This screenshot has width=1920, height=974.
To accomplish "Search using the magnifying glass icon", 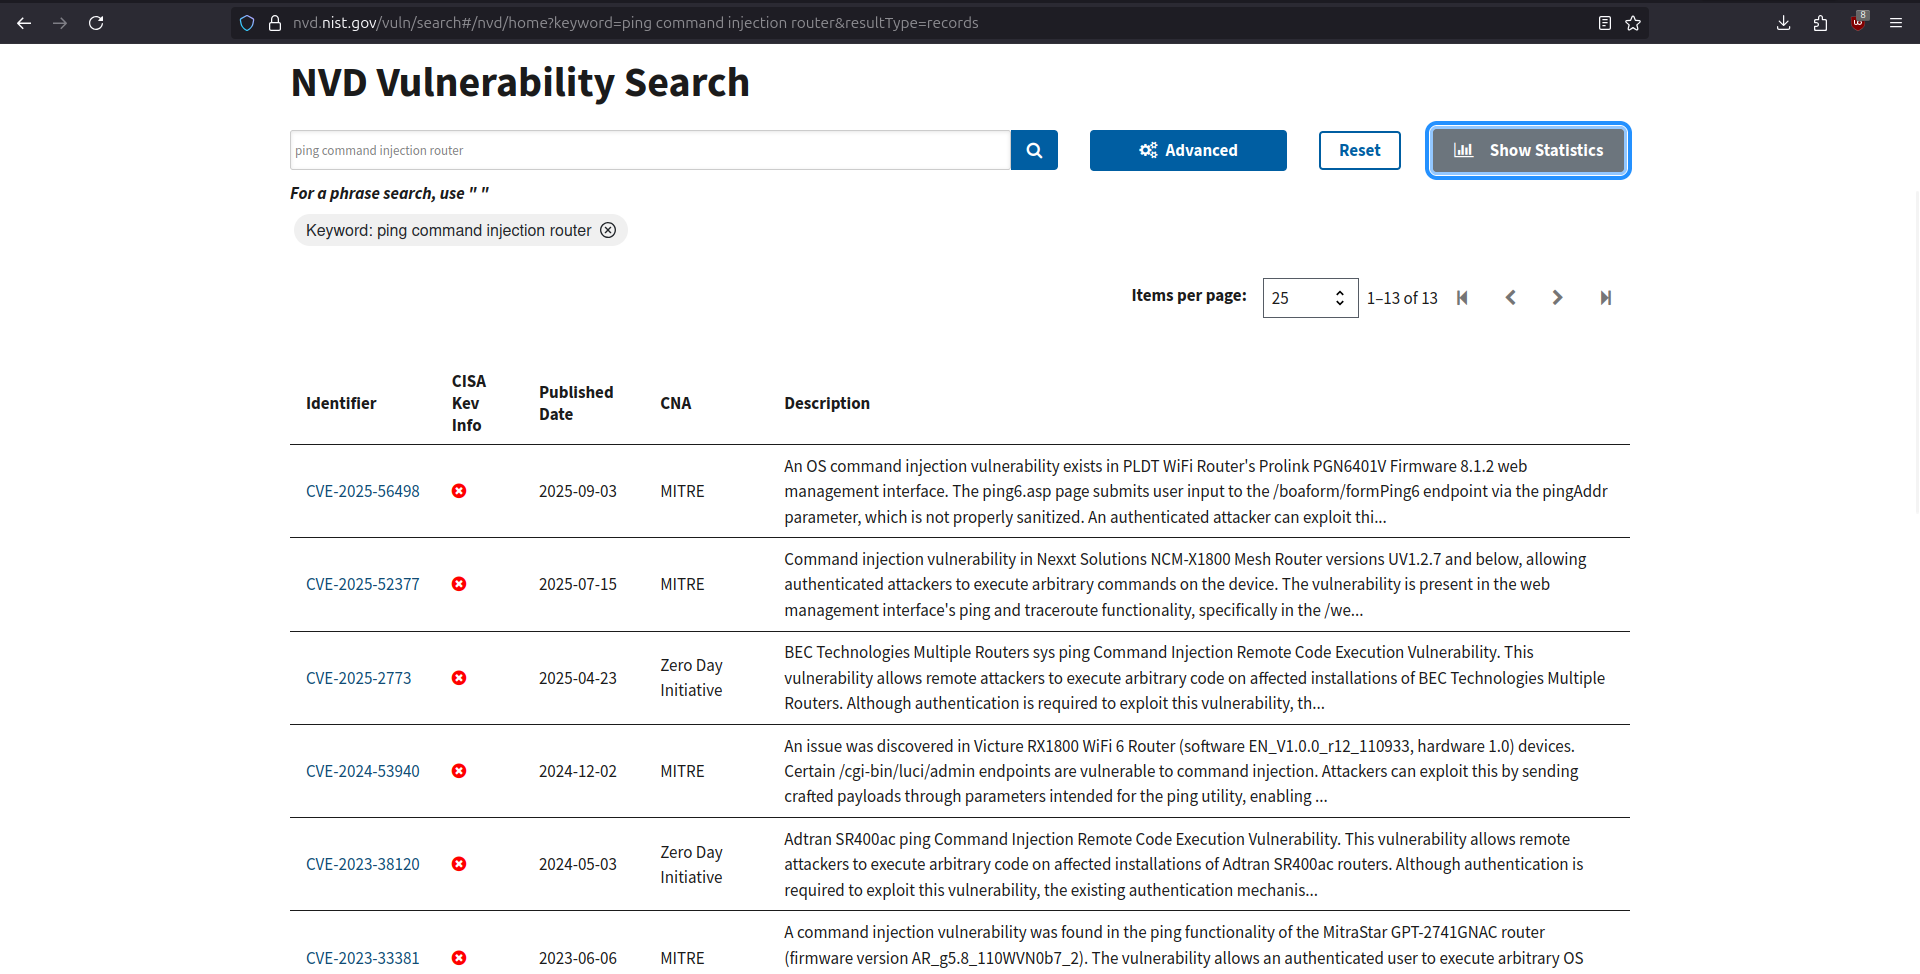I will 1034,150.
